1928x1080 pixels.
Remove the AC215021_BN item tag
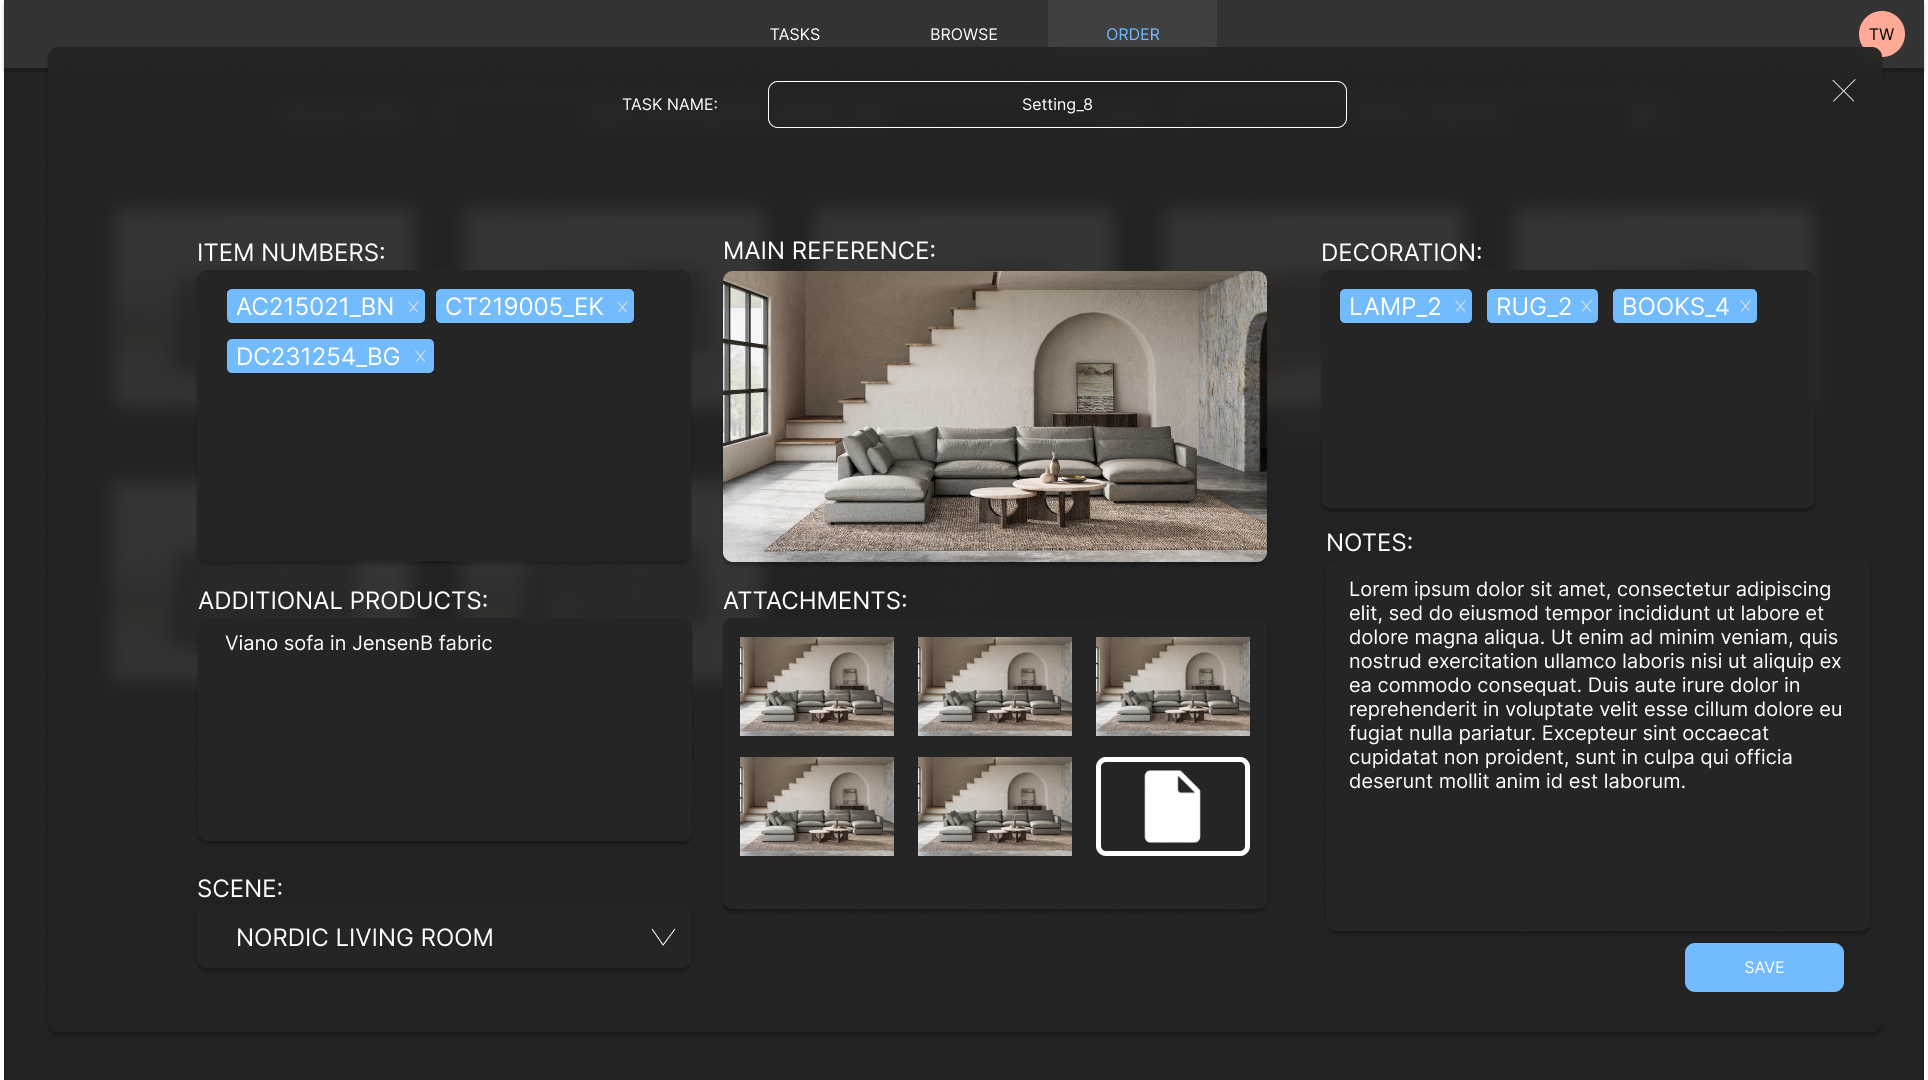click(x=413, y=307)
